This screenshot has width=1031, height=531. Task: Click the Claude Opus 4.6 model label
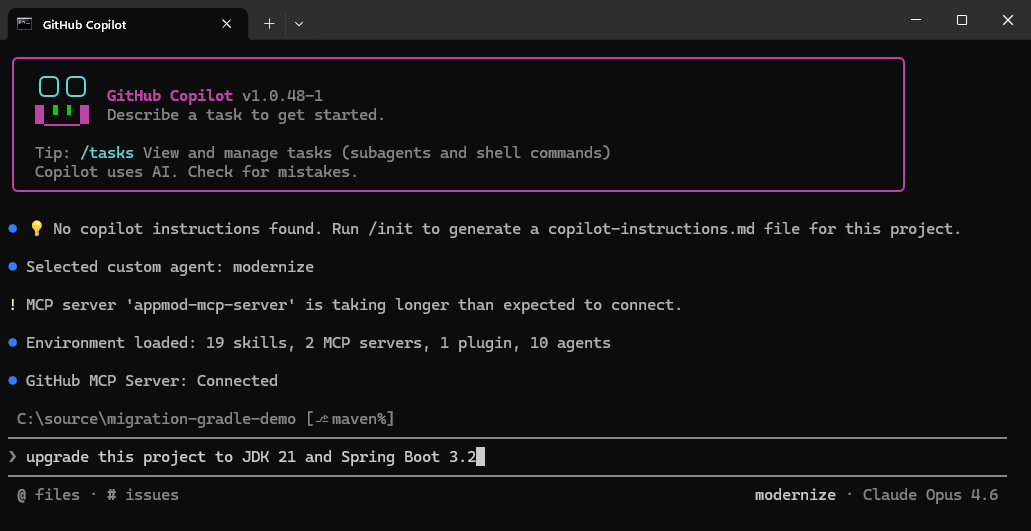[x=930, y=495]
